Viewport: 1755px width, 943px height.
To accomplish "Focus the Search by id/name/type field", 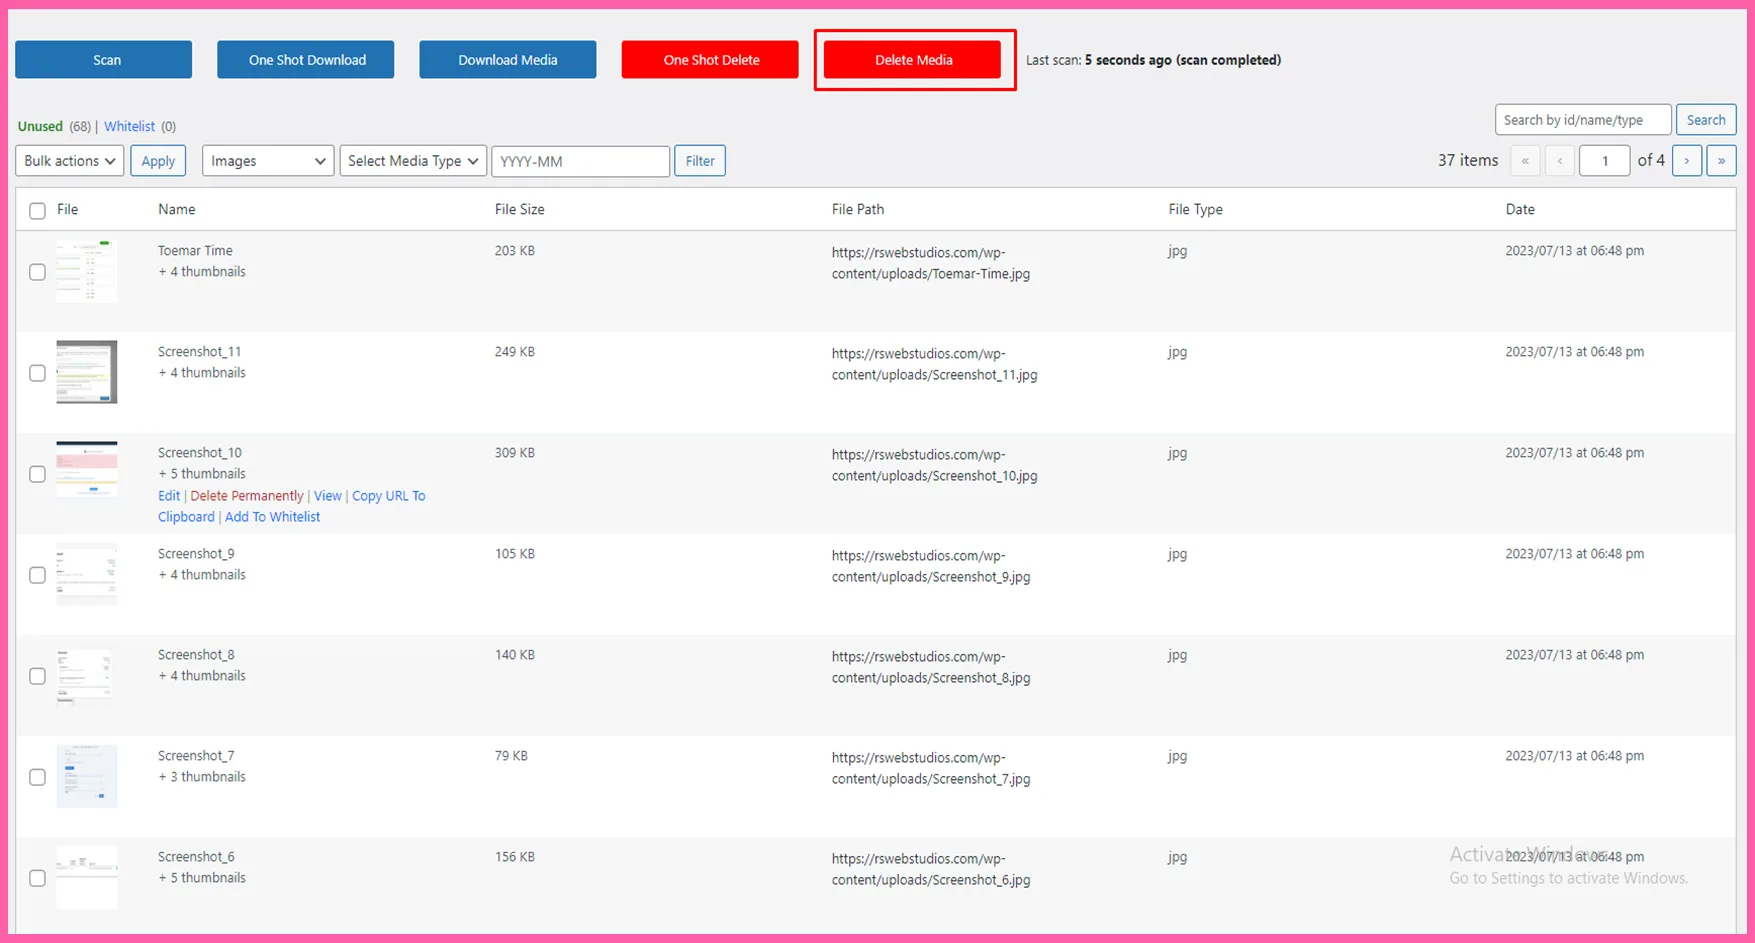I will [1582, 120].
